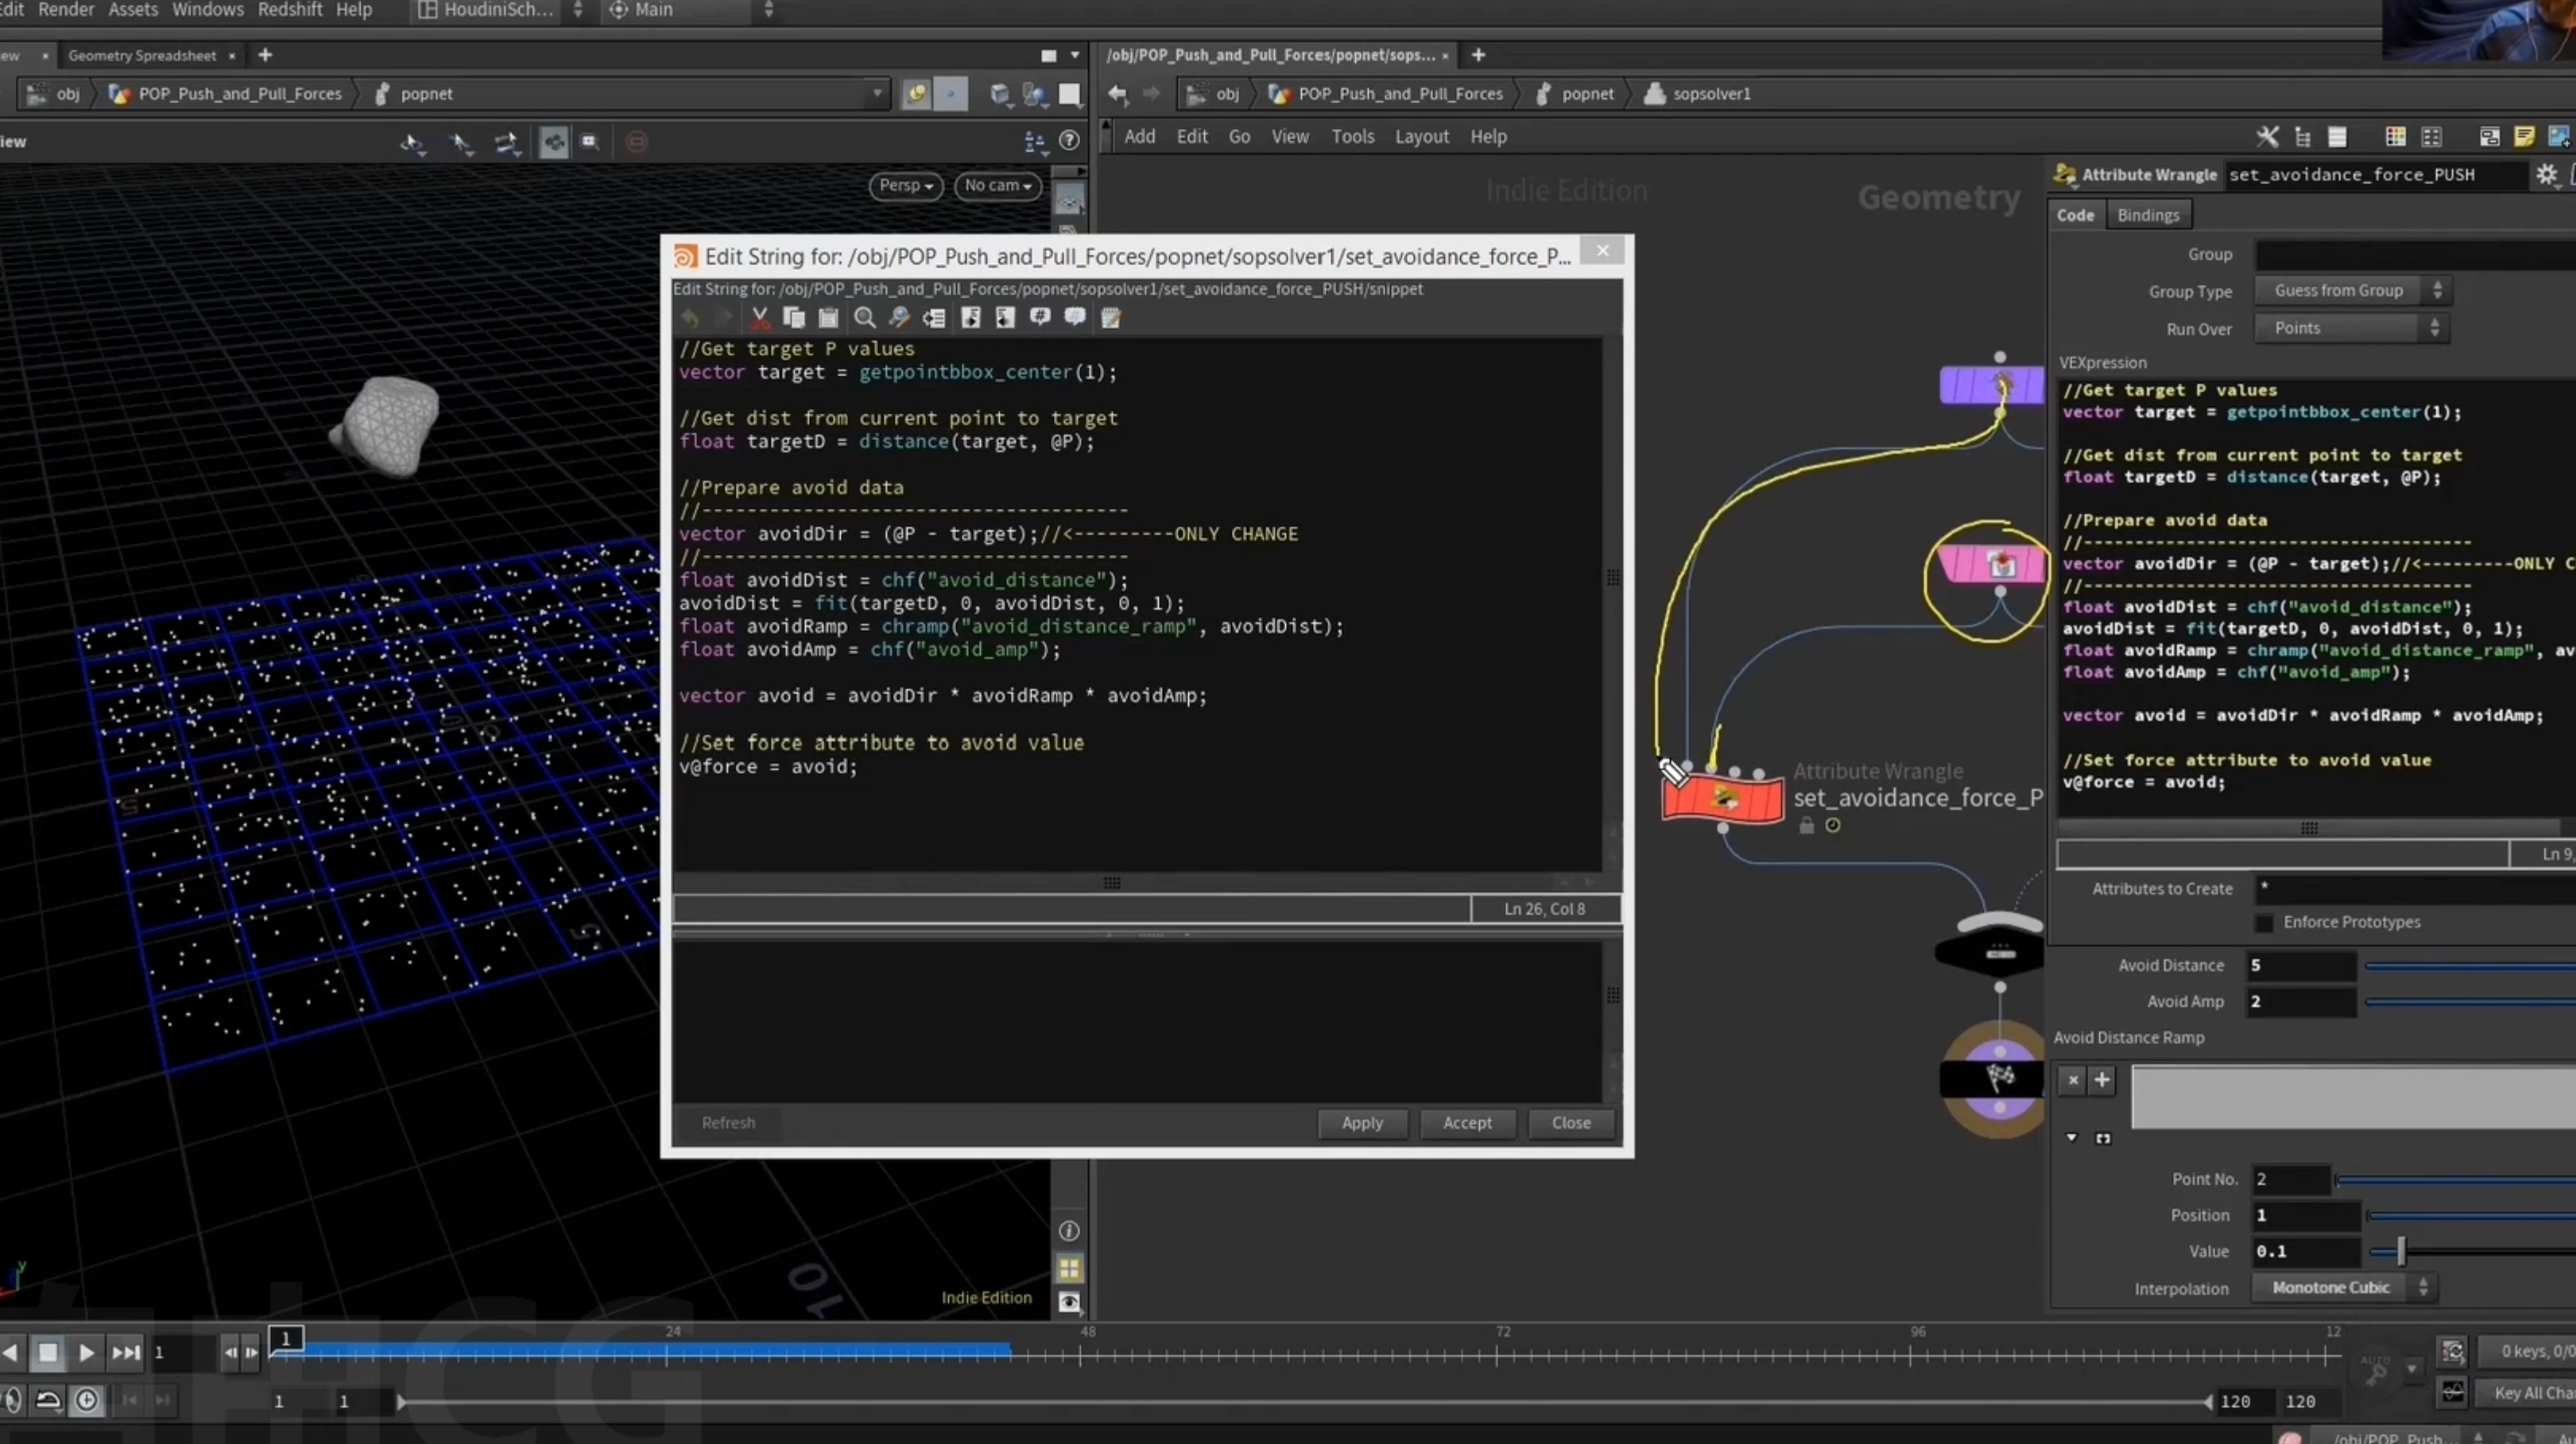
Task: Open the wrangle node's gear settings menu
Action: [2546, 175]
